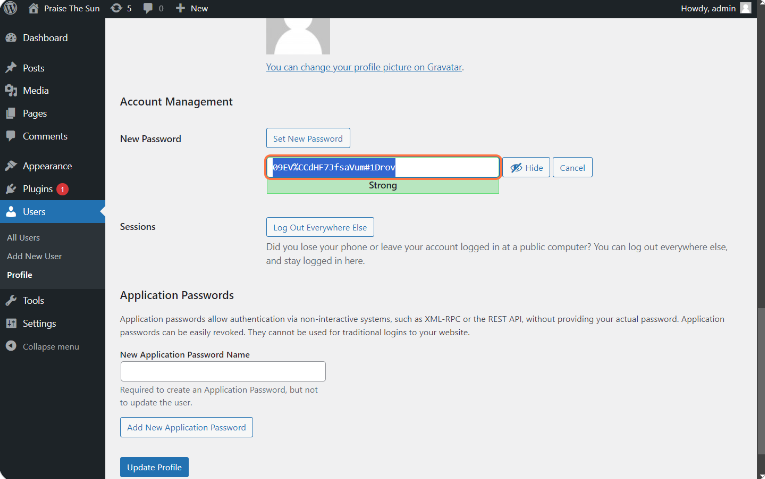Click the updates icon in admin bar
Image resolution: width=765 pixels, height=479 pixels.
pos(122,8)
